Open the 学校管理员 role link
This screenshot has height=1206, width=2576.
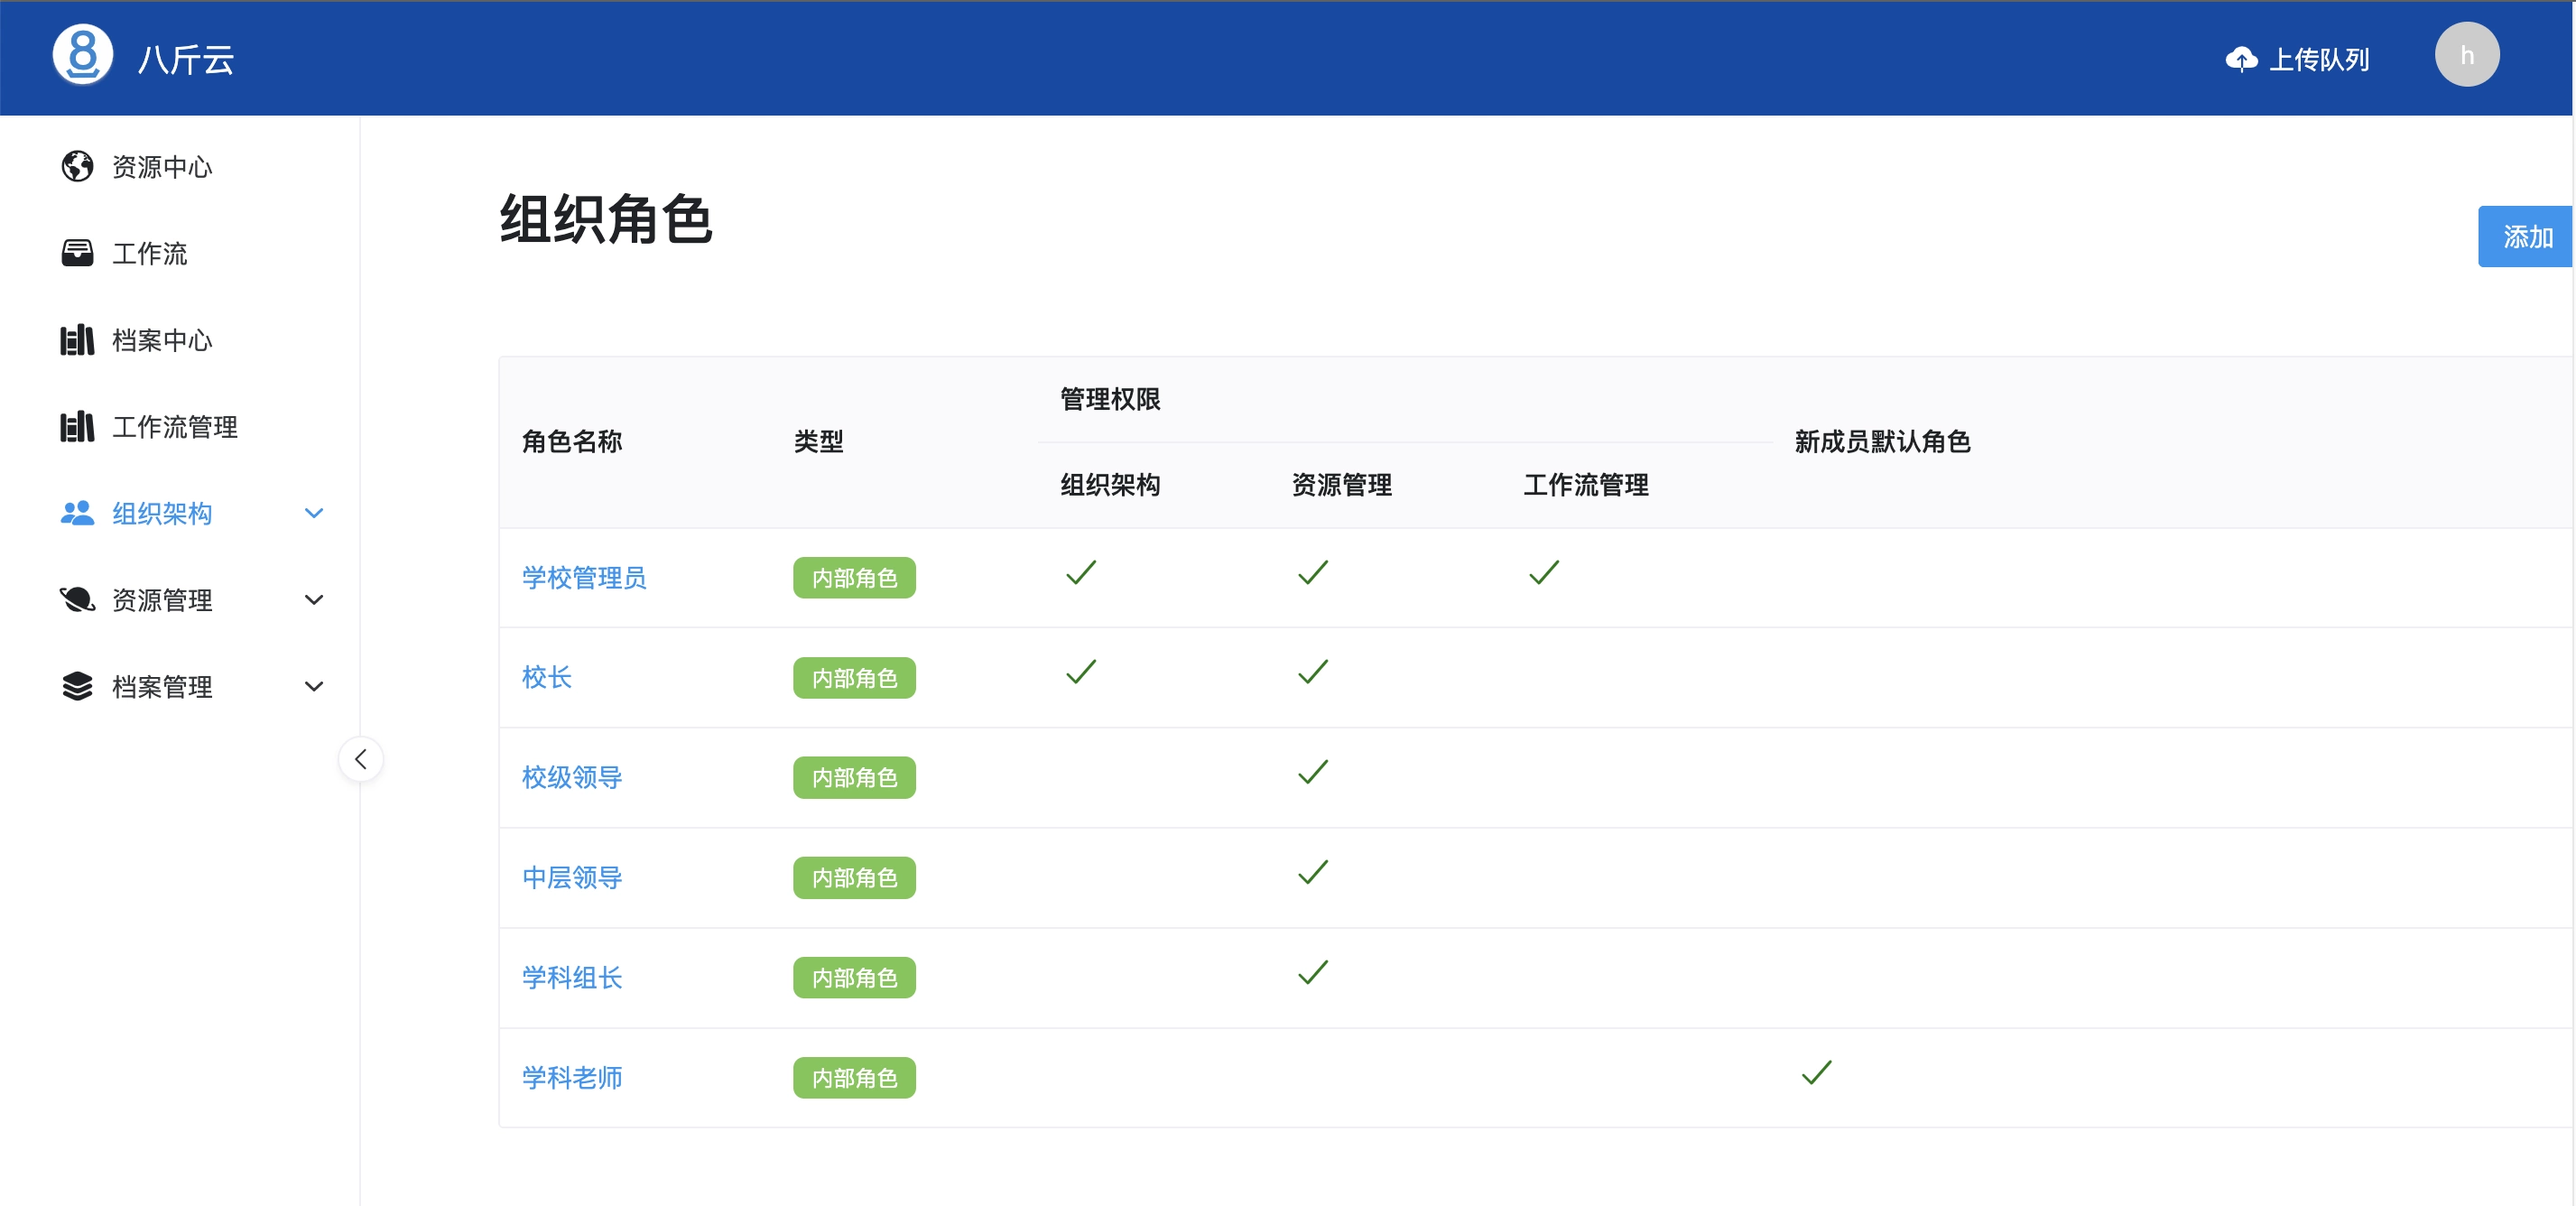[584, 578]
